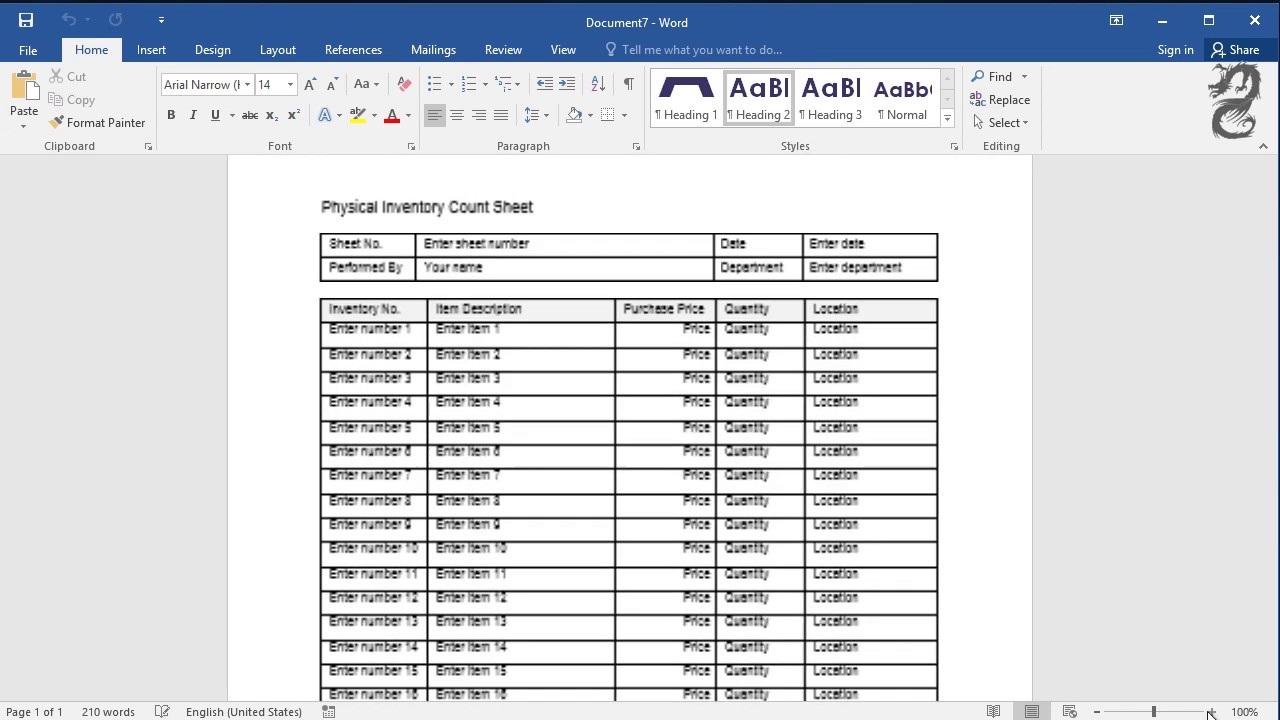
Task: Save the document with the floppy icon
Action: [25, 20]
